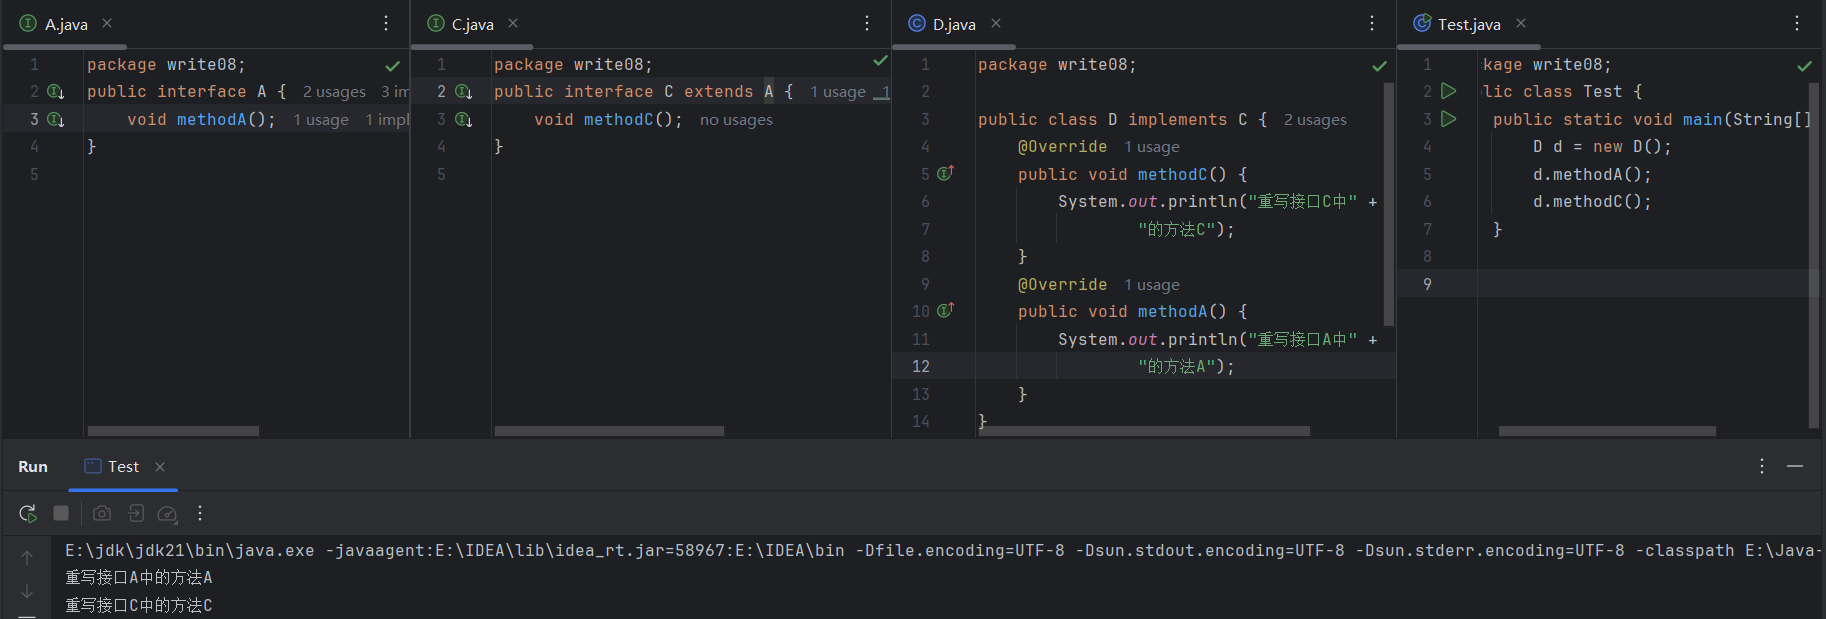Open the A.java tab options menu

(386, 23)
